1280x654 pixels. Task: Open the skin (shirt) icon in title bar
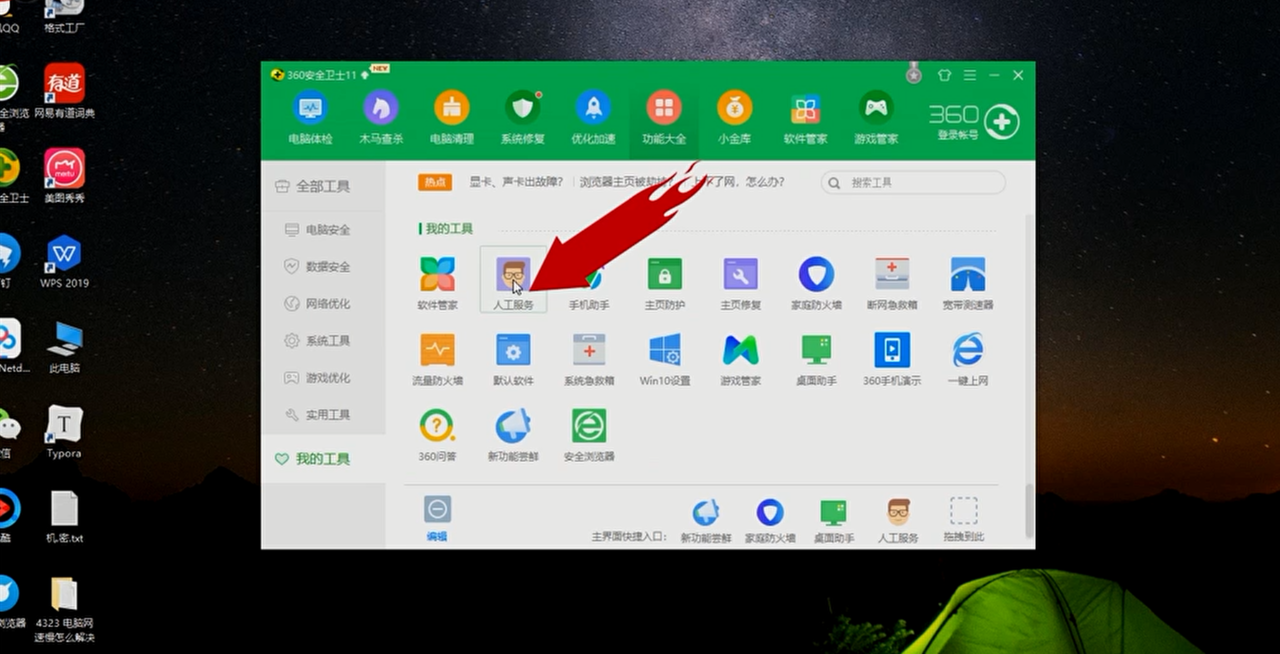point(944,75)
